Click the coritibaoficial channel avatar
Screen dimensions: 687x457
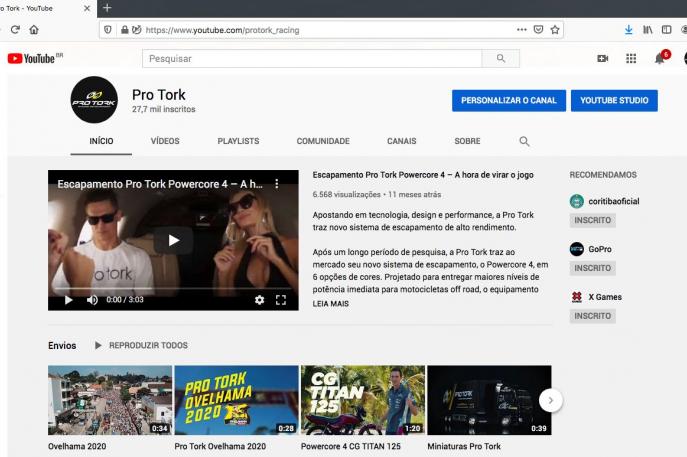(x=577, y=201)
